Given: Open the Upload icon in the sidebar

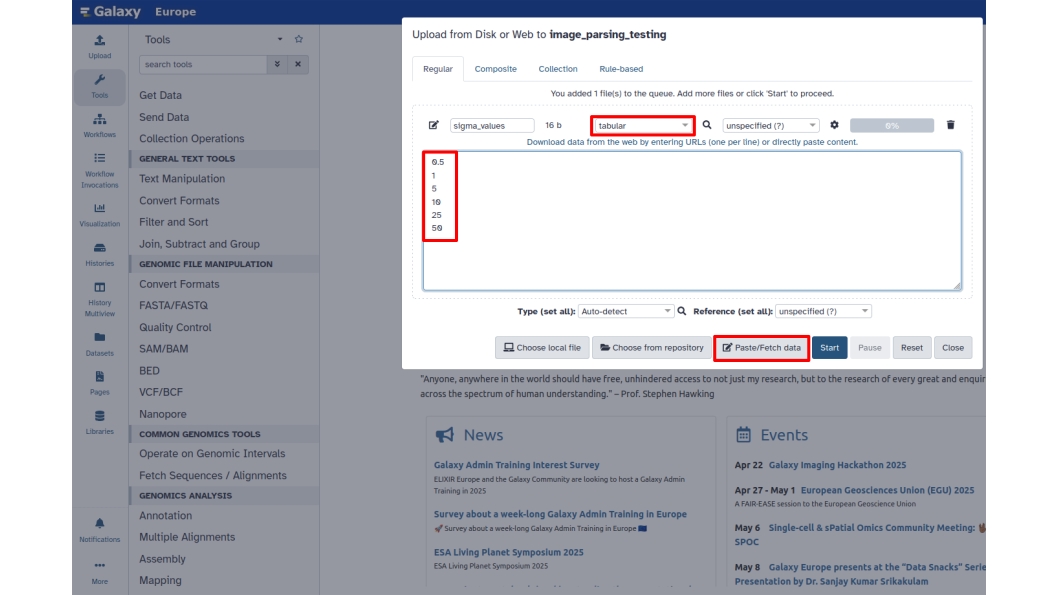Looking at the screenshot, I should (99, 40).
